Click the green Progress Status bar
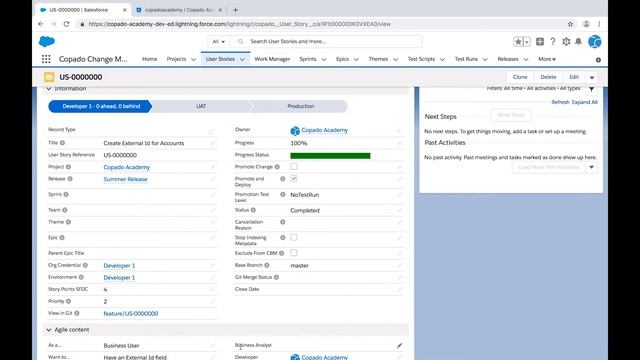Viewport: 640px width, 360px height. (330, 156)
